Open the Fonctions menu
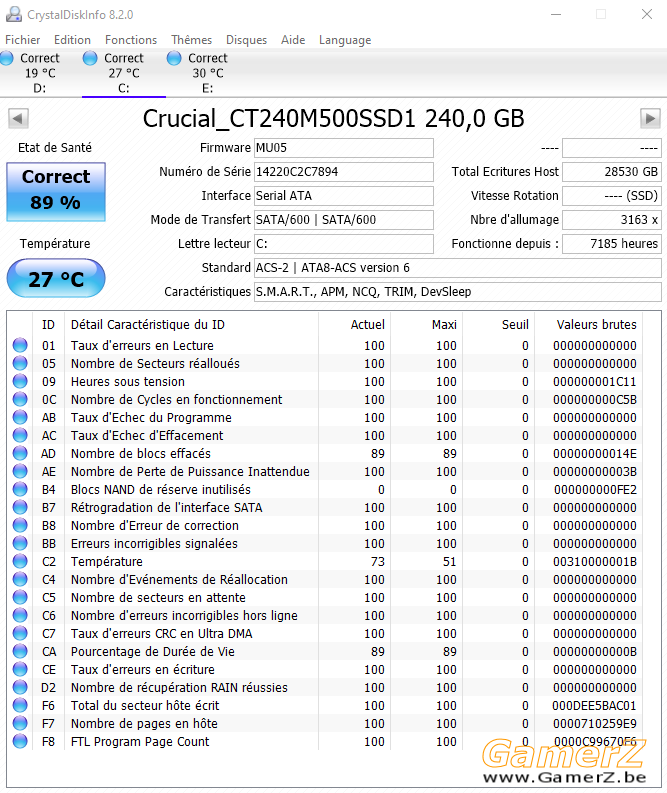667x793 pixels. [131, 40]
